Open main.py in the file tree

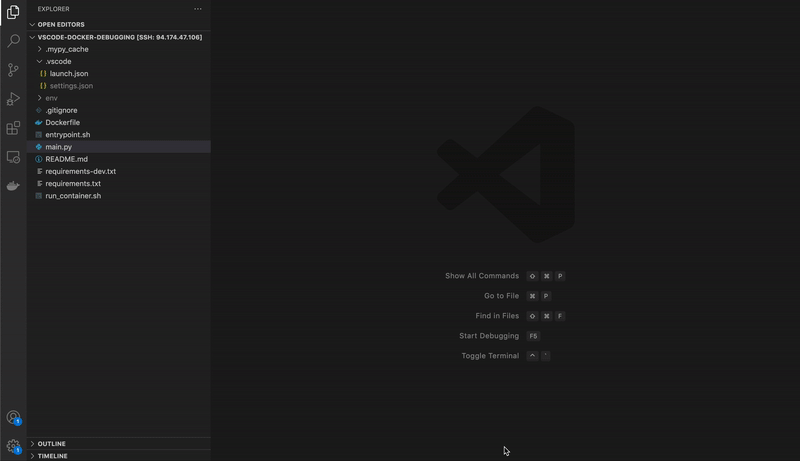coord(58,147)
